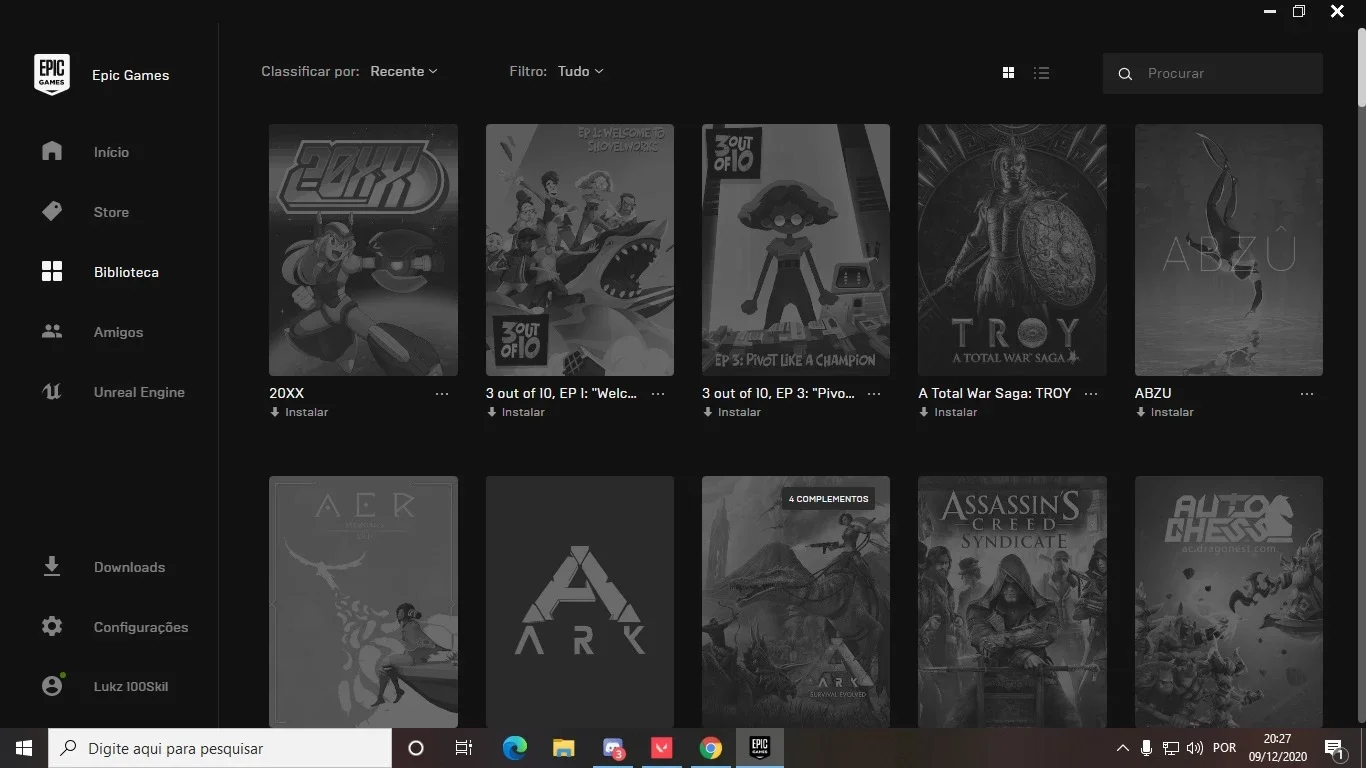Click the A Total War Saga: TROY title
Image resolution: width=1366 pixels, height=768 pixels.
pyautogui.click(x=995, y=393)
